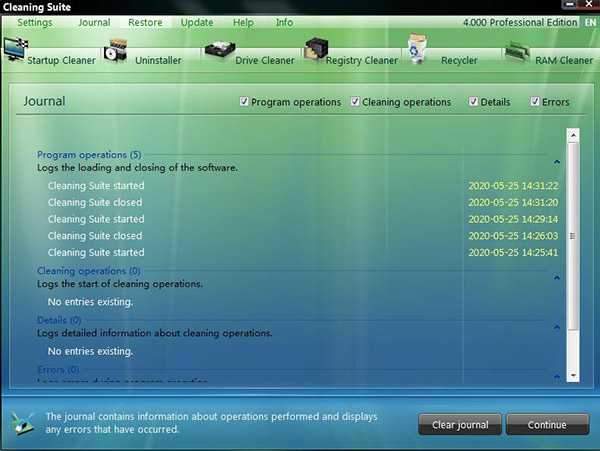The height and width of the screenshot is (451, 600).
Task: Collapse the Details section arrow
Action: [x=556, y=326]
